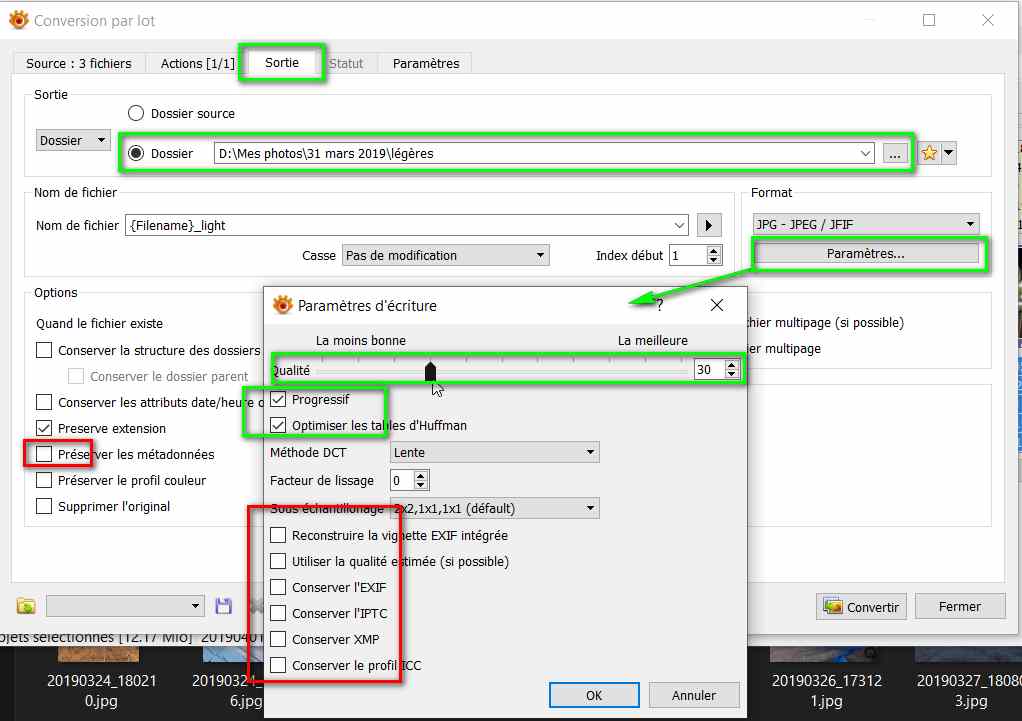This screenshot has height=721, width=1022.
Task: Enable Utiliser la qualité estimée checkbox
Action: pyautogui.click(x=278, y=561)
